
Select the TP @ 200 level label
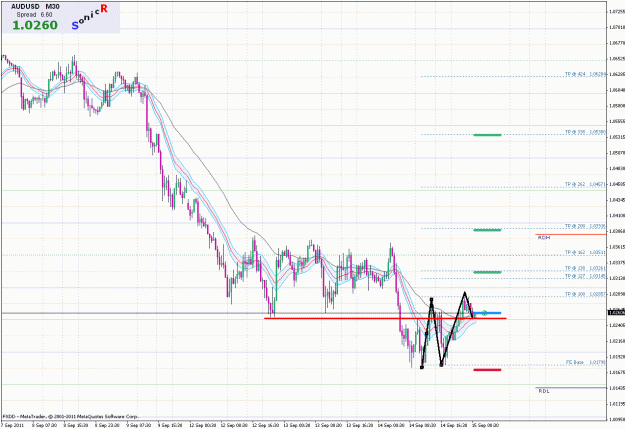tap(585, 226)
